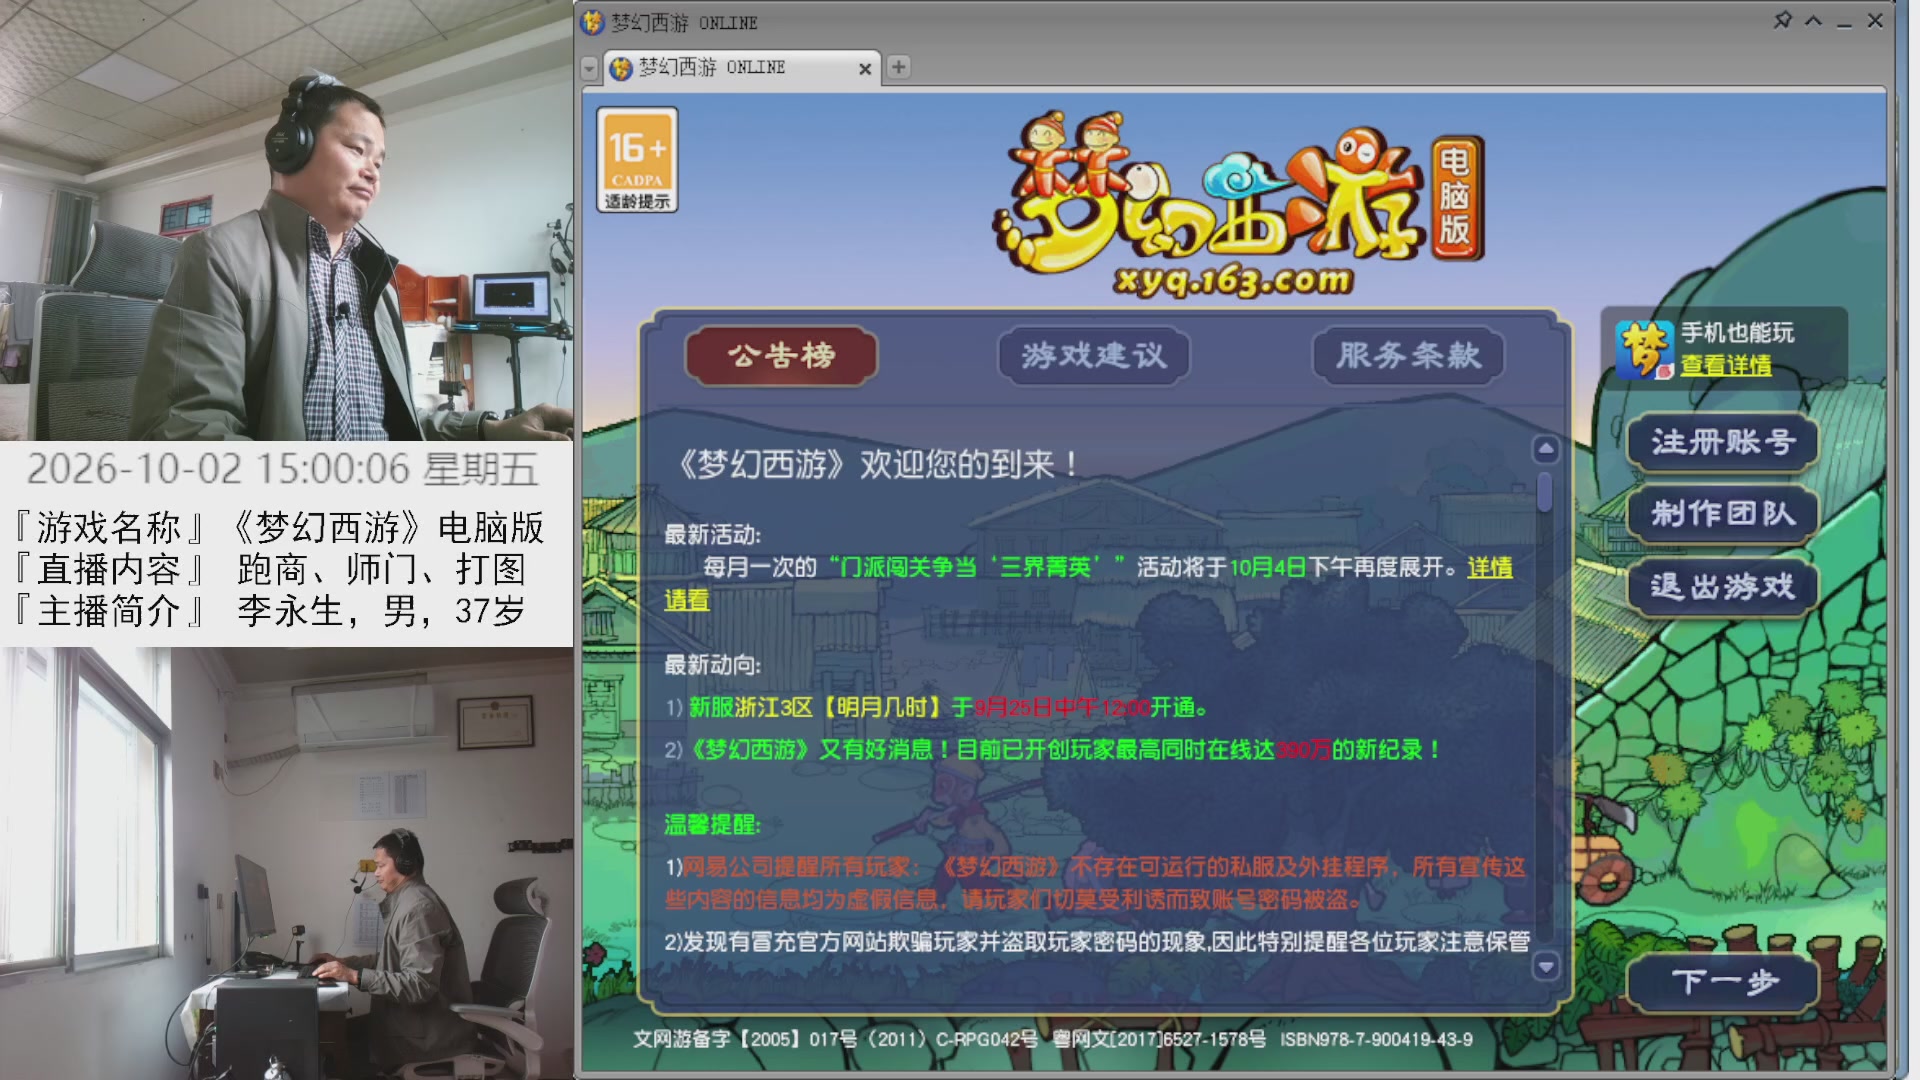Viewport: 1920px width, 1080px height.
Task: Click the 新服浙江3区【明月几时】 announcement line
Action: pyautogui.click(x=937, y=708)
